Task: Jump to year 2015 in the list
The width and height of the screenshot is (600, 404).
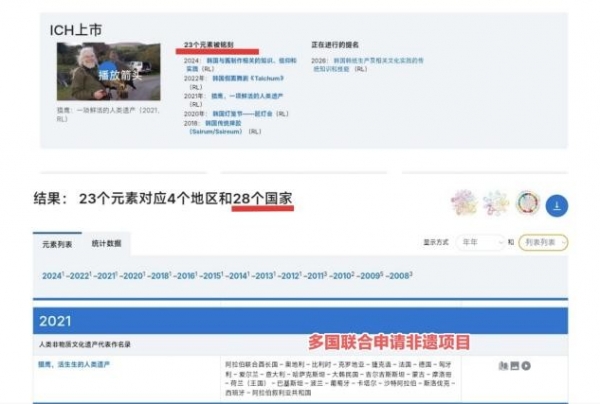Action: [x=212, y=276]
